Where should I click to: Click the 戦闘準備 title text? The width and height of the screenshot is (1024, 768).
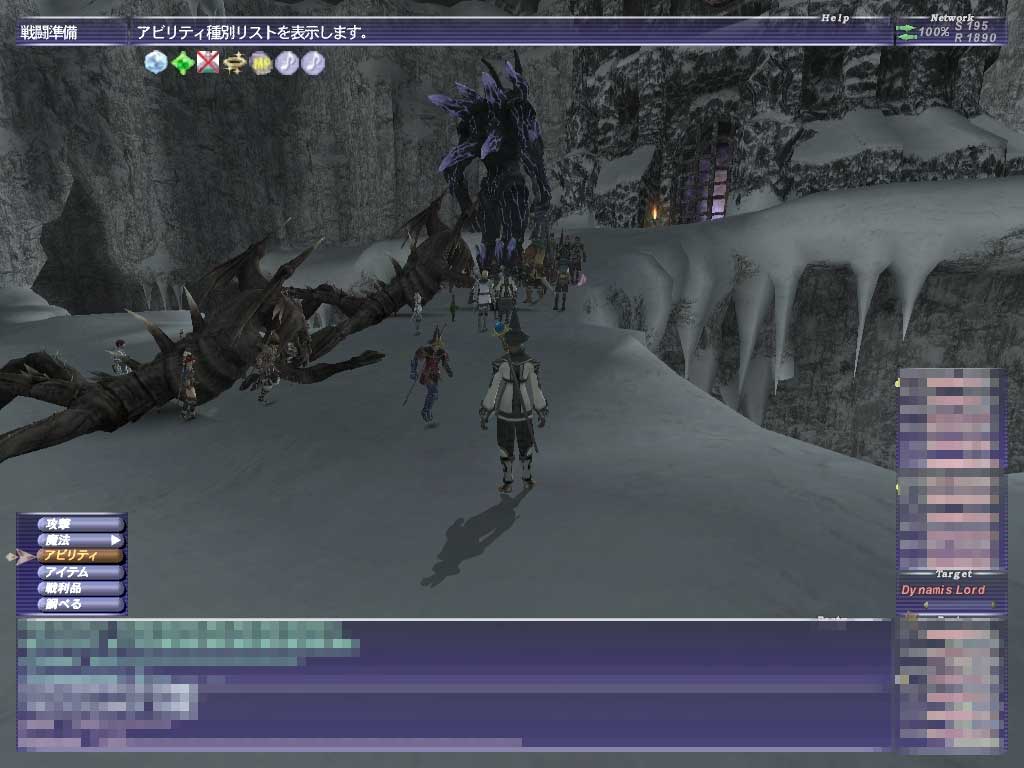[49, 33]
